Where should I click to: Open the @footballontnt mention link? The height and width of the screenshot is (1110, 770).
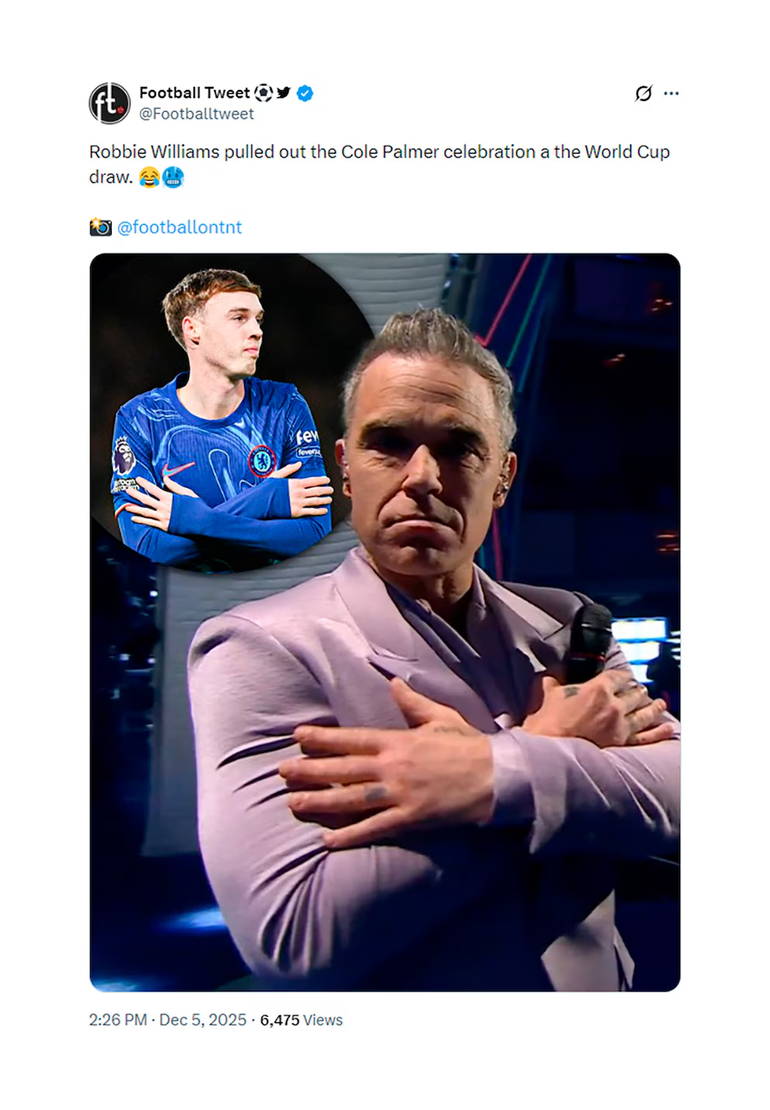[179, 227]
